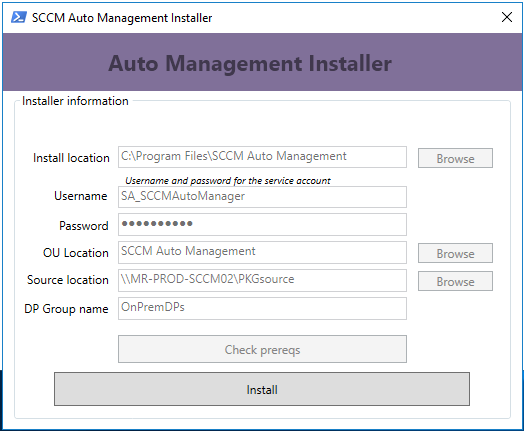
Task: Click the DP Group name field
Action: 262,308
